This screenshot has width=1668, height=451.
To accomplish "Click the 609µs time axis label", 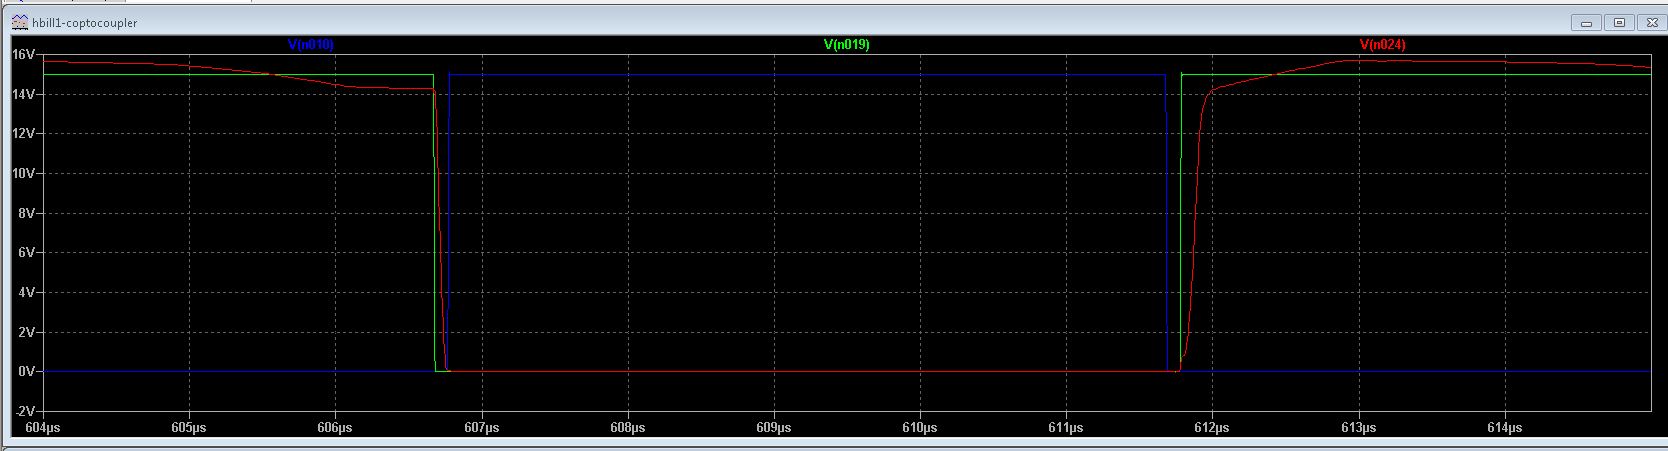I will tap(773, 428).
